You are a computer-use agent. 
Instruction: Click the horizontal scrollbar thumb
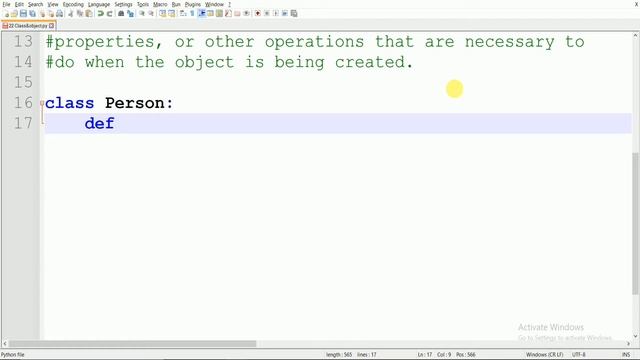(133, 344)
